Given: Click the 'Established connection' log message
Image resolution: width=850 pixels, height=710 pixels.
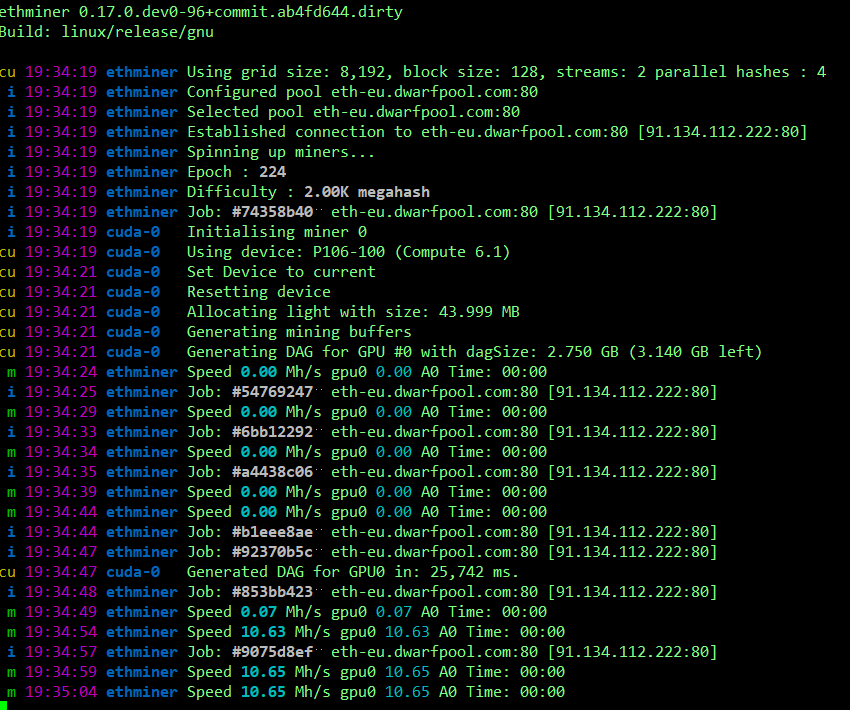Looking at the screenshot, I should [496, 132].
